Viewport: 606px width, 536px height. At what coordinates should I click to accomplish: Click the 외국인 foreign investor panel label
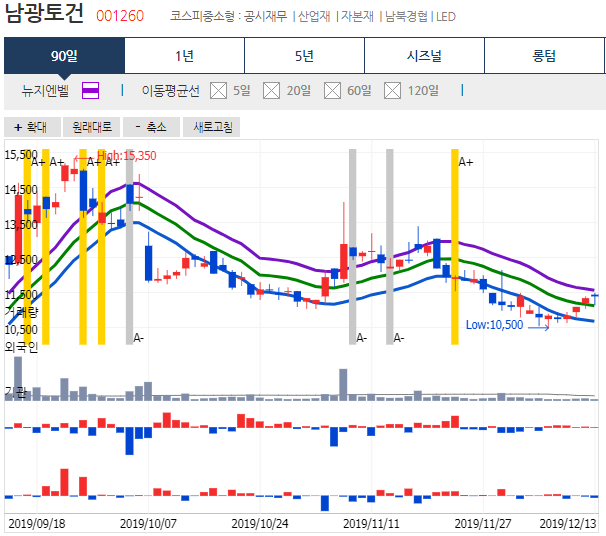tap(22, 347)
